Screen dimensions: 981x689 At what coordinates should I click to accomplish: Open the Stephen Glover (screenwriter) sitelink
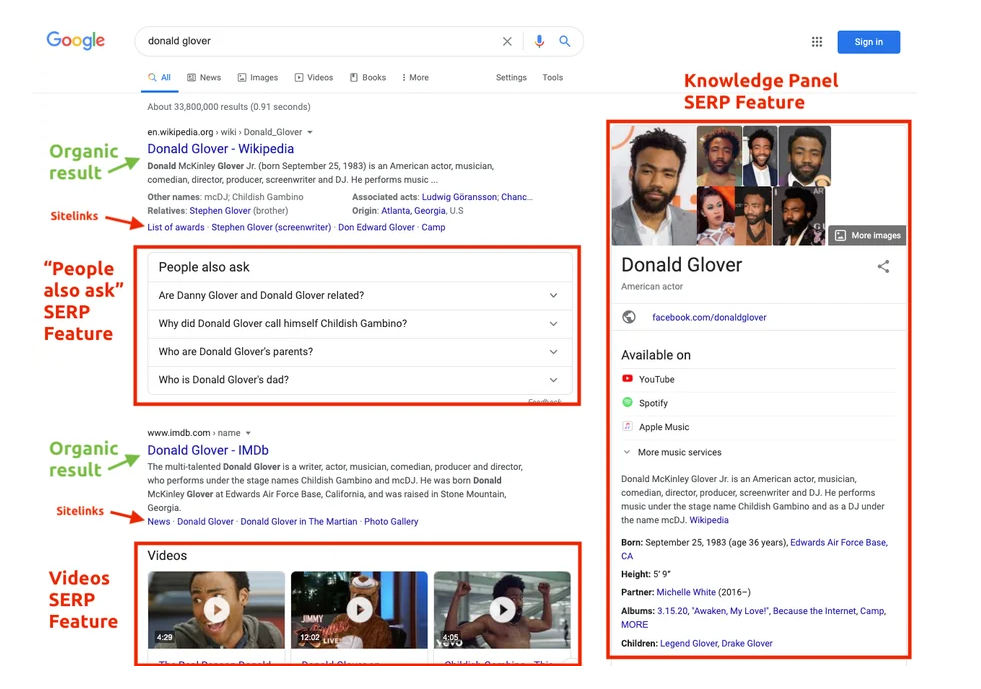pos(271,227)
